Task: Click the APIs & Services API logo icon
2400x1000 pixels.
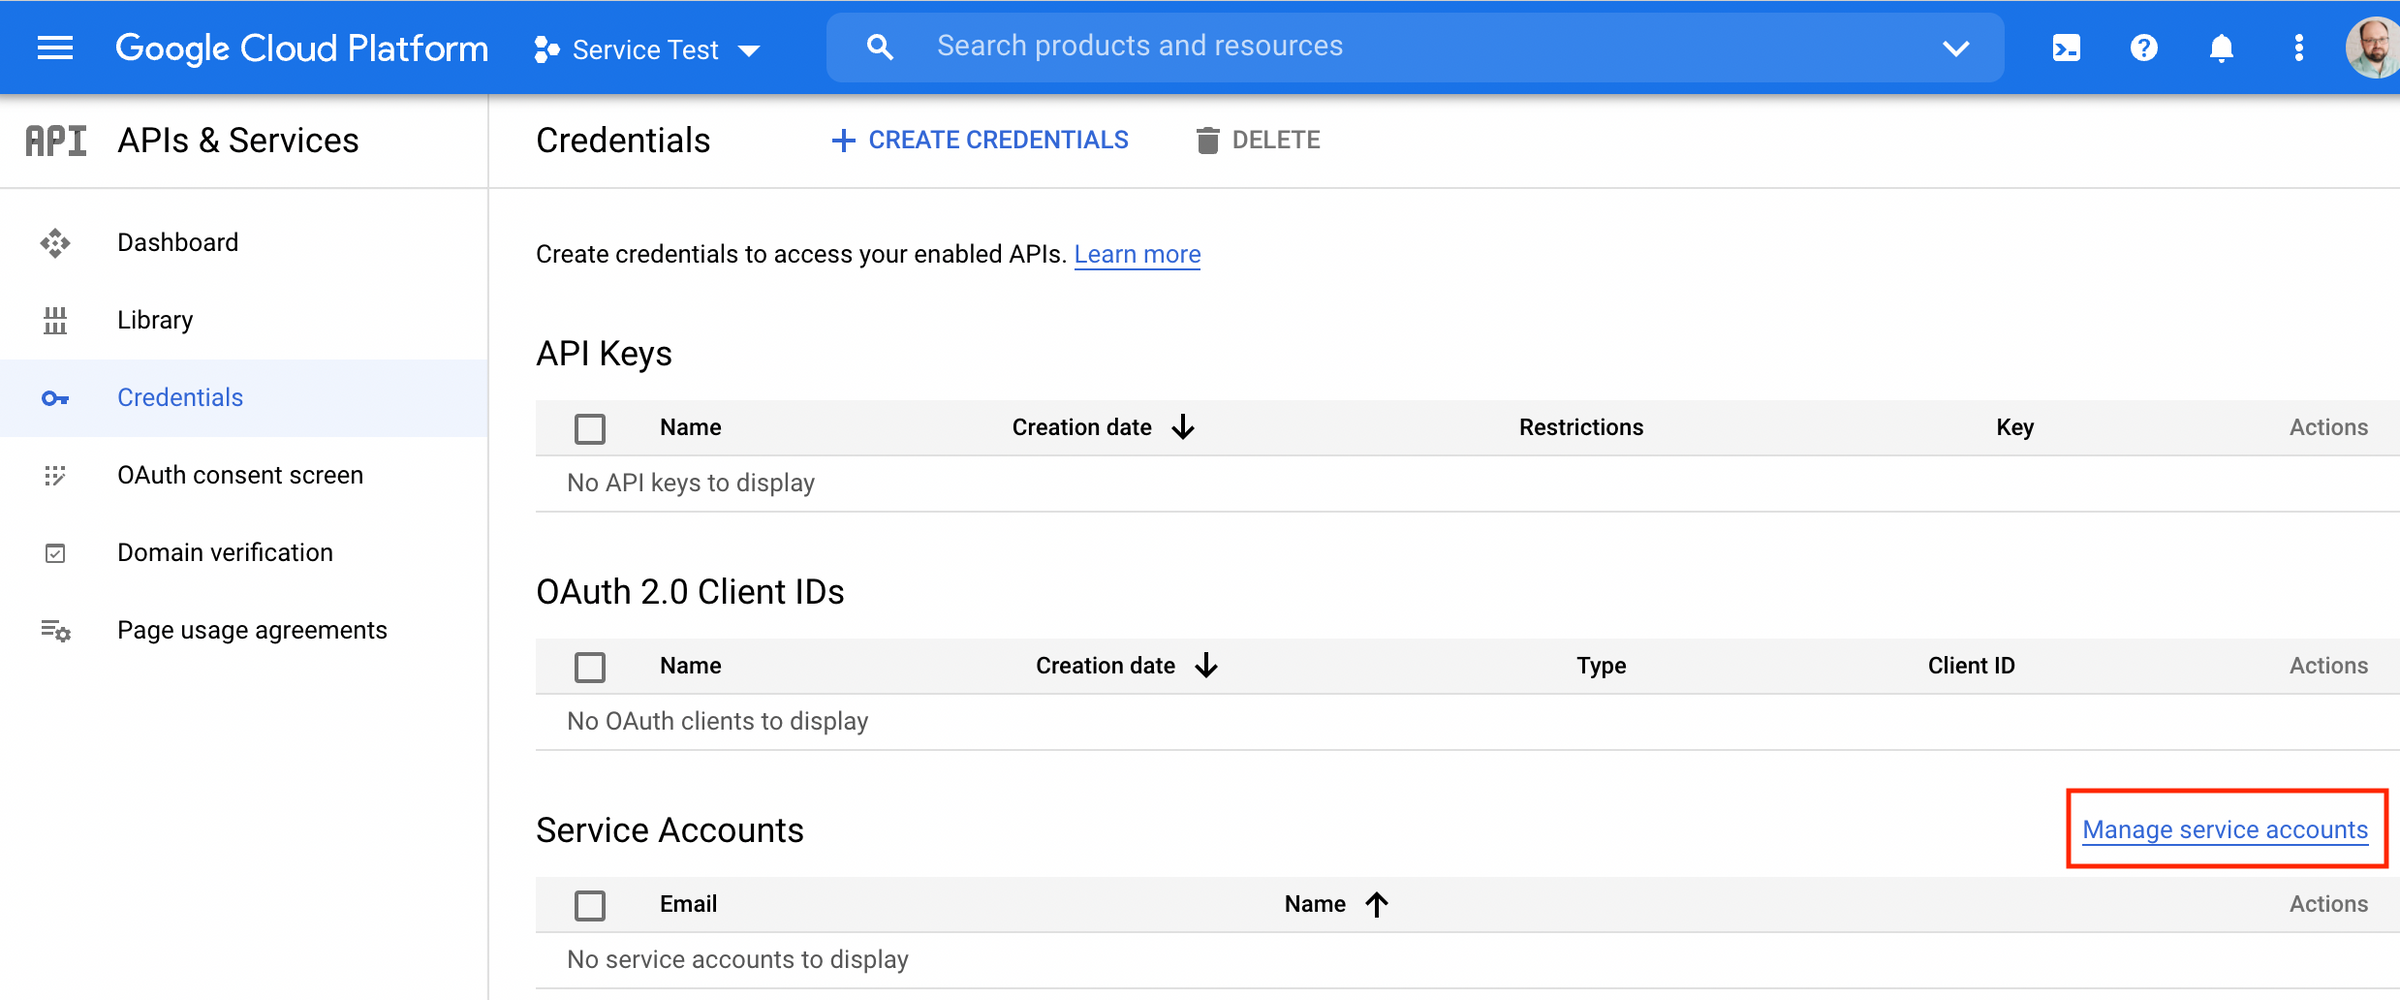Action: [55, 140]
